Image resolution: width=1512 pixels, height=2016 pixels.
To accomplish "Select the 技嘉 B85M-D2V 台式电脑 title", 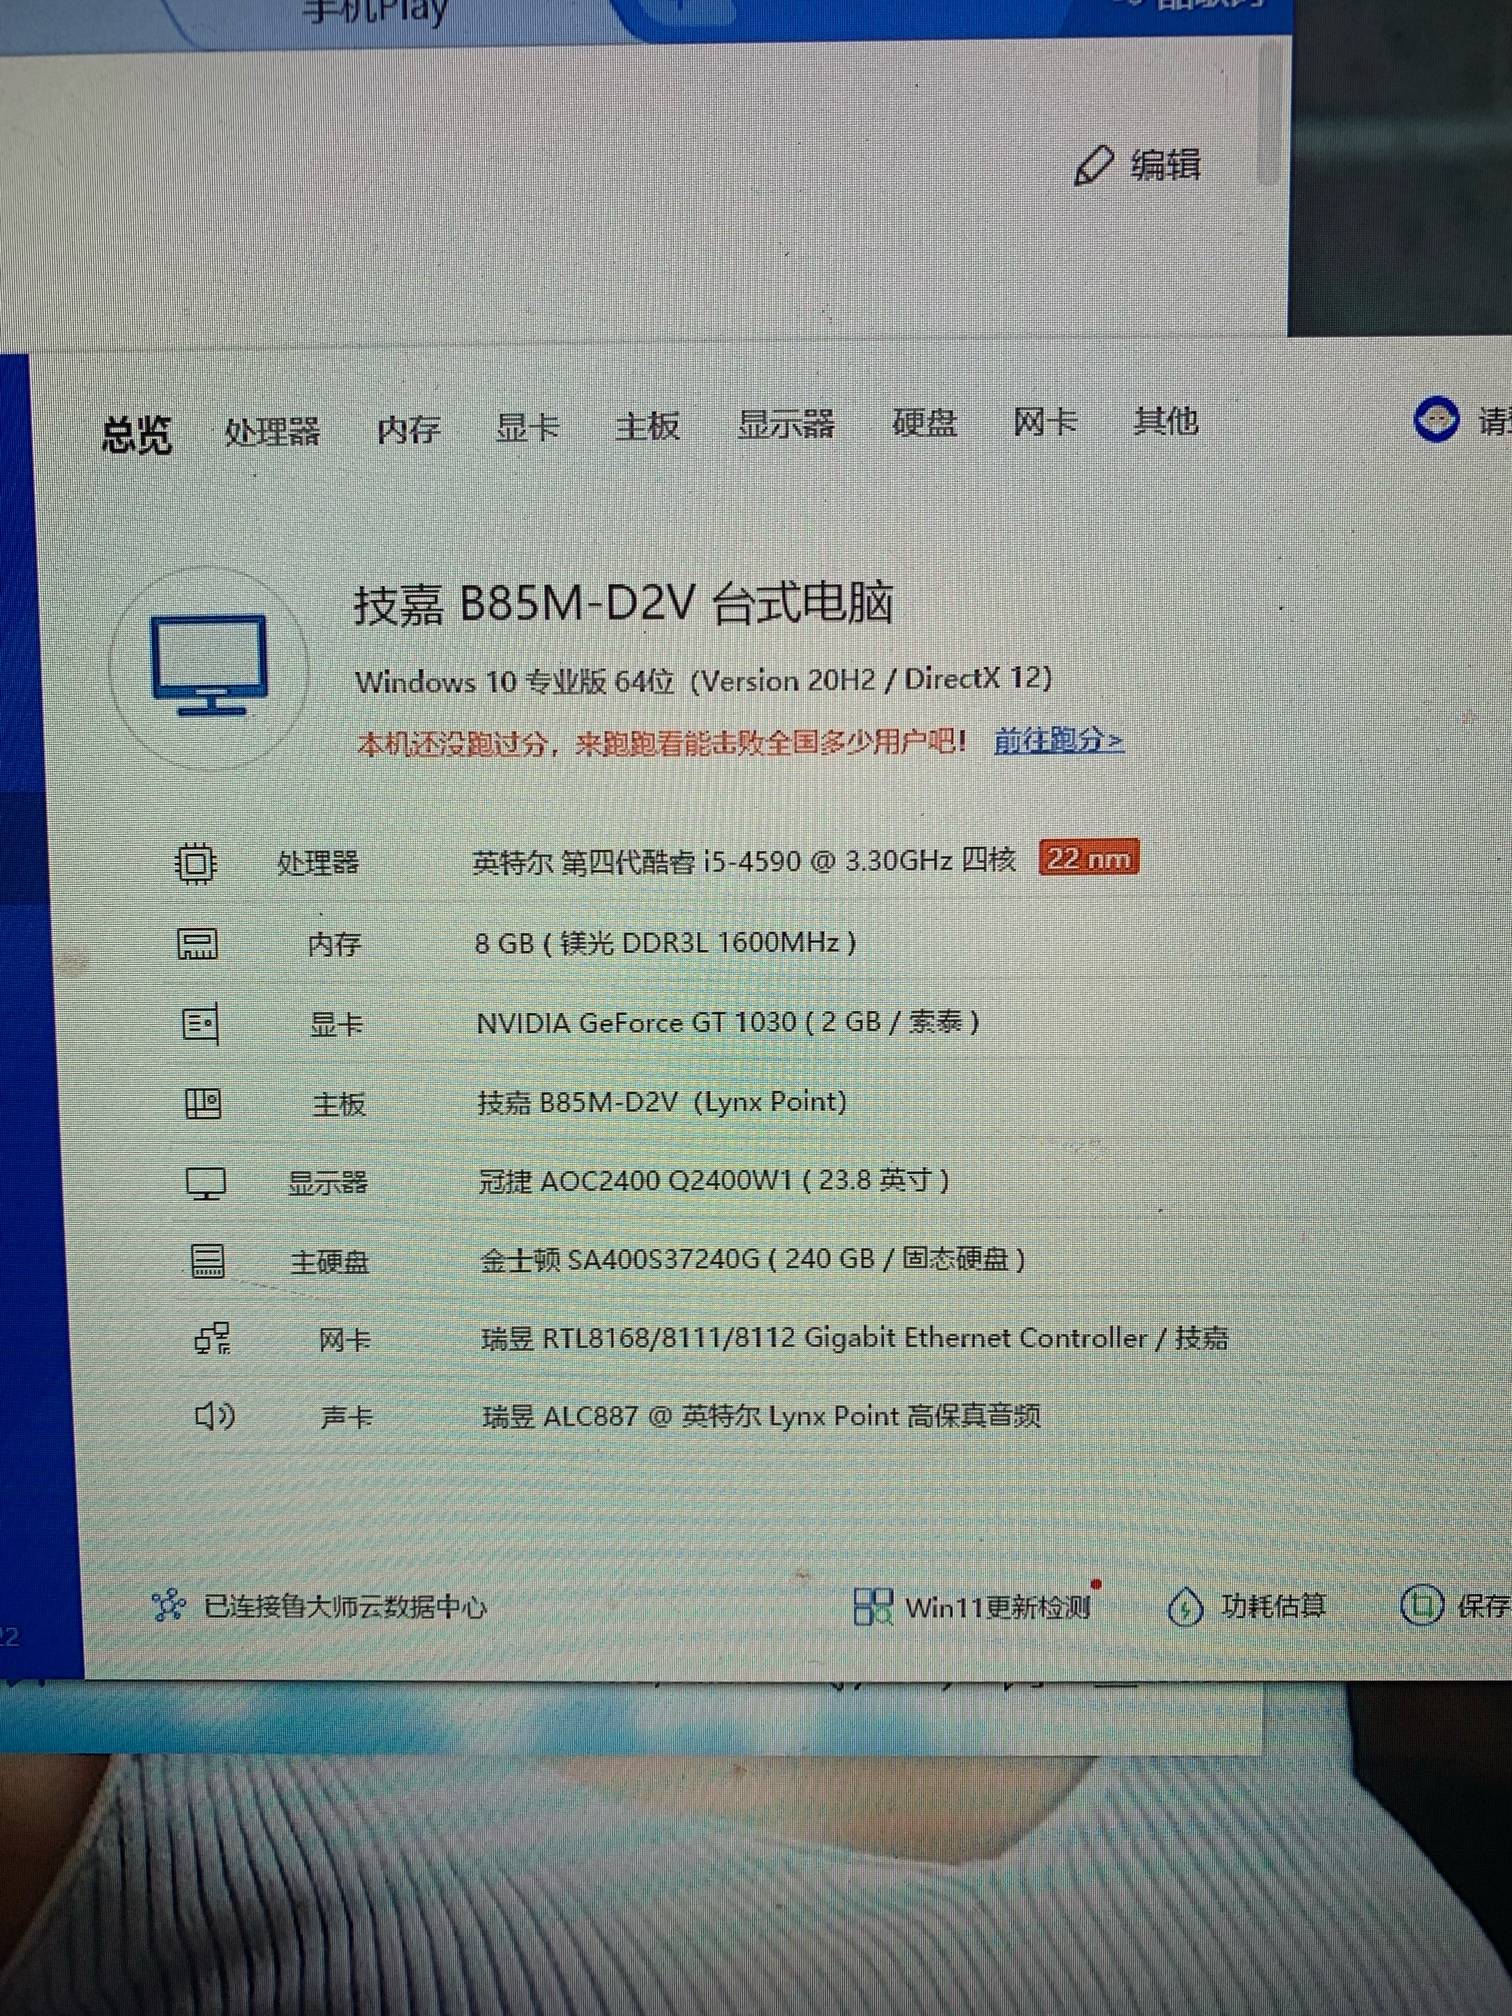I will pyautogui.click(x=623, y=603).
